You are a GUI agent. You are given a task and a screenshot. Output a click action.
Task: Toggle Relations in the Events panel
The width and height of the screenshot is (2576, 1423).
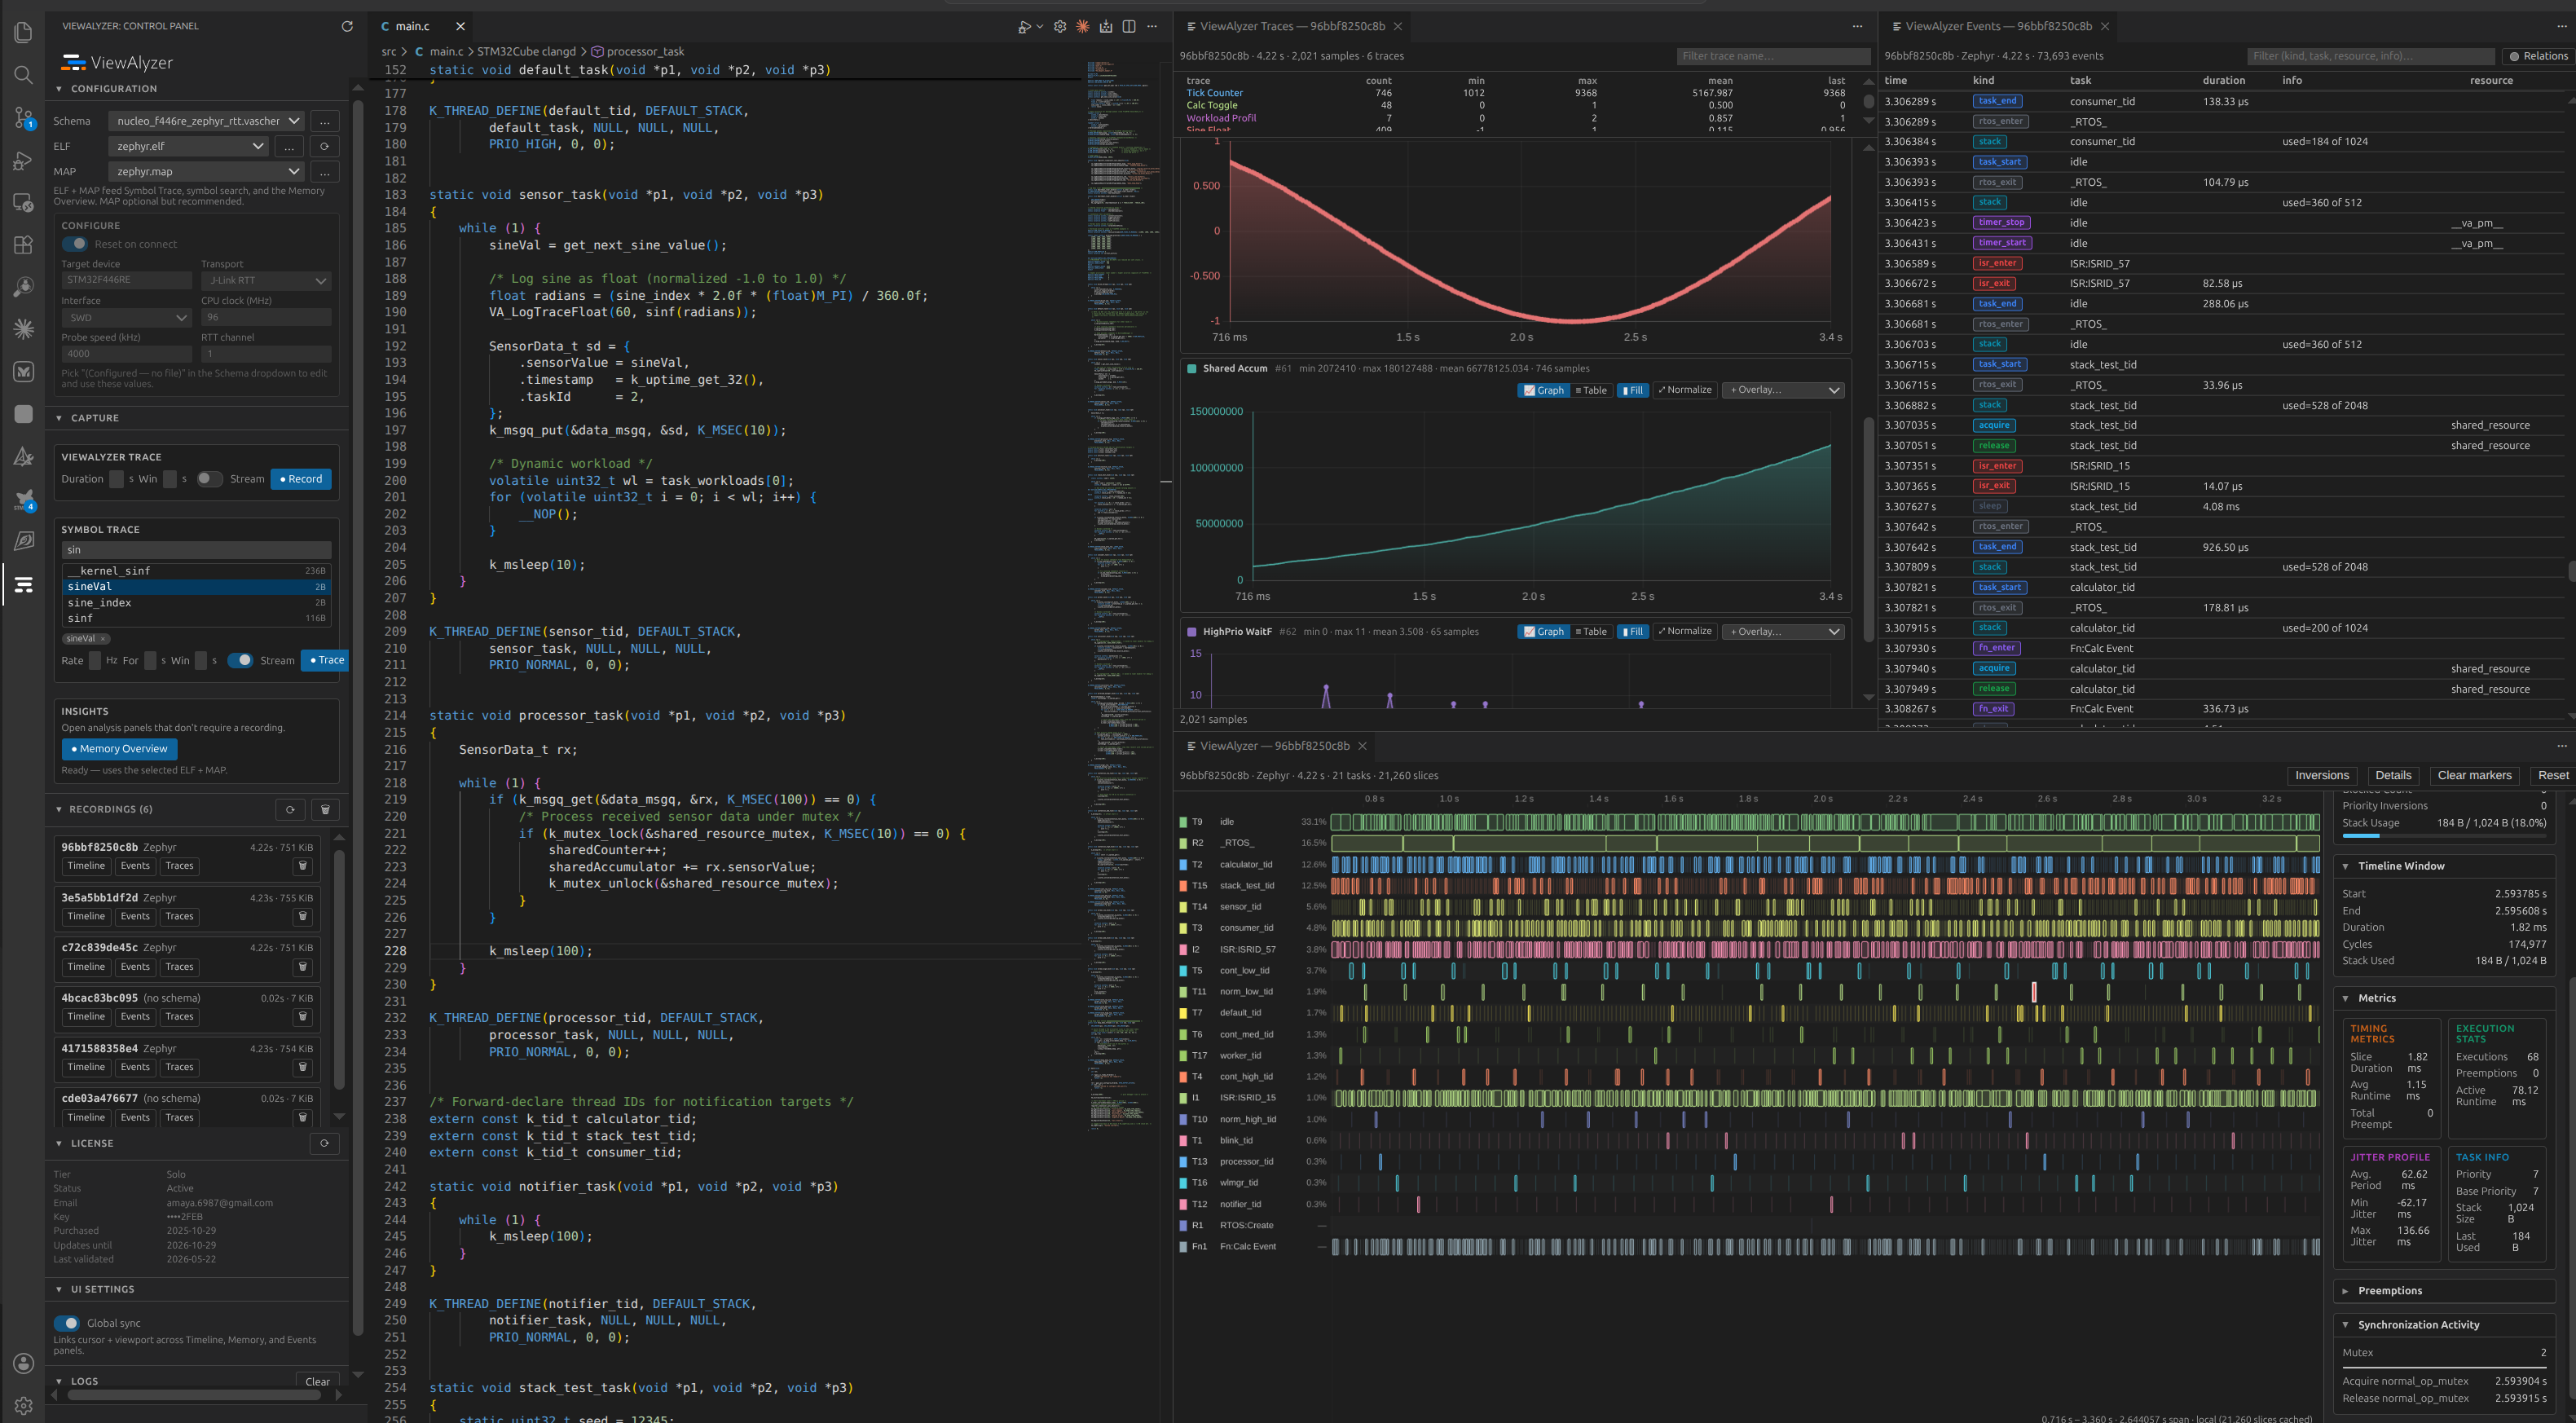[x=2538, y=56]
